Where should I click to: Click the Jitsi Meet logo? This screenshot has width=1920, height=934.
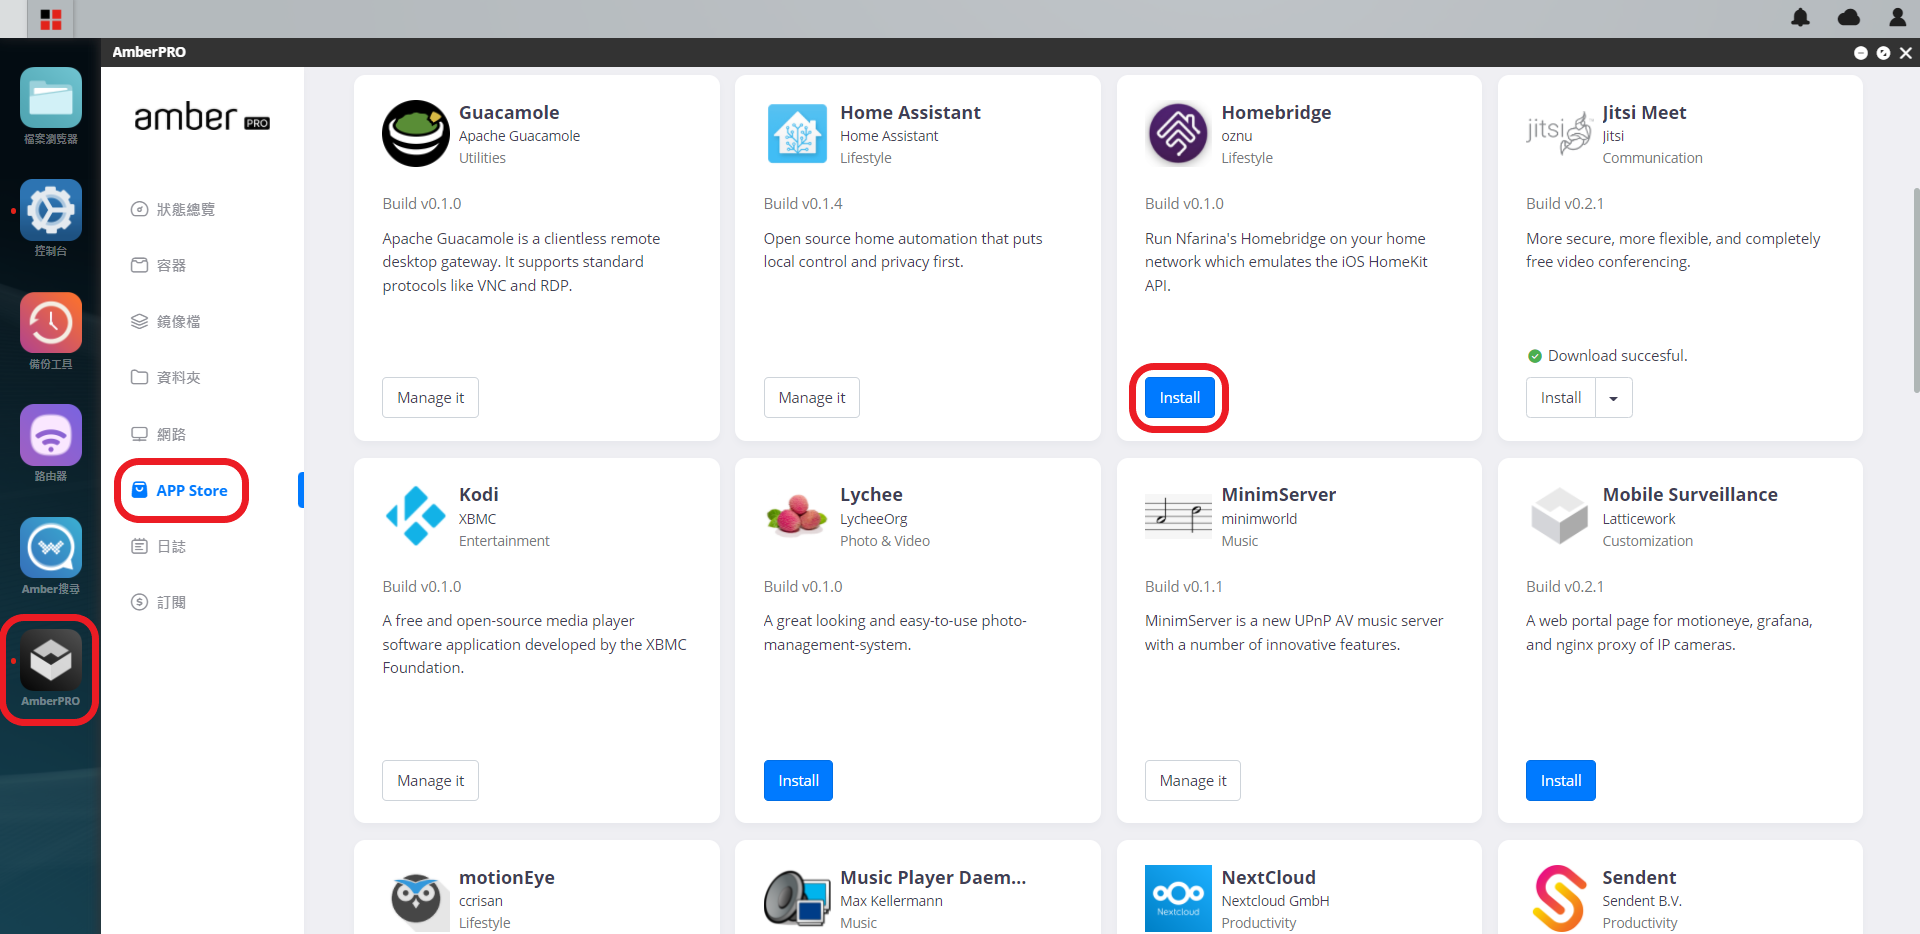coord(1559,133)
